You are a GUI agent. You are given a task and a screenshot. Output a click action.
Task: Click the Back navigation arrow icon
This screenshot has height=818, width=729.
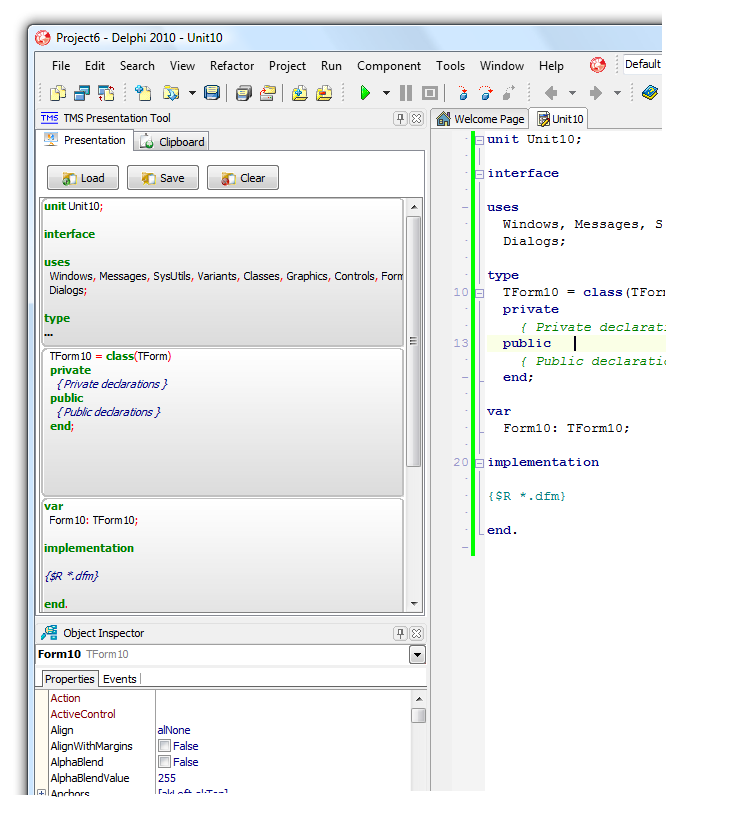click(551, 93)
